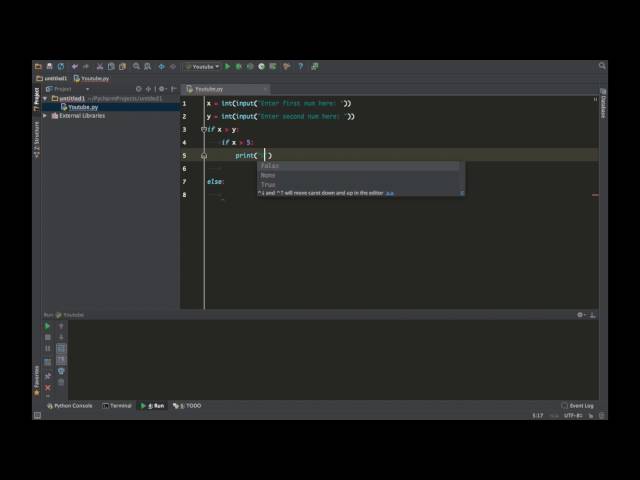The width and height of the screenshot is (640, 480).
Task: Click Collapse All icon in Project panel
Action: click(149, 89)
